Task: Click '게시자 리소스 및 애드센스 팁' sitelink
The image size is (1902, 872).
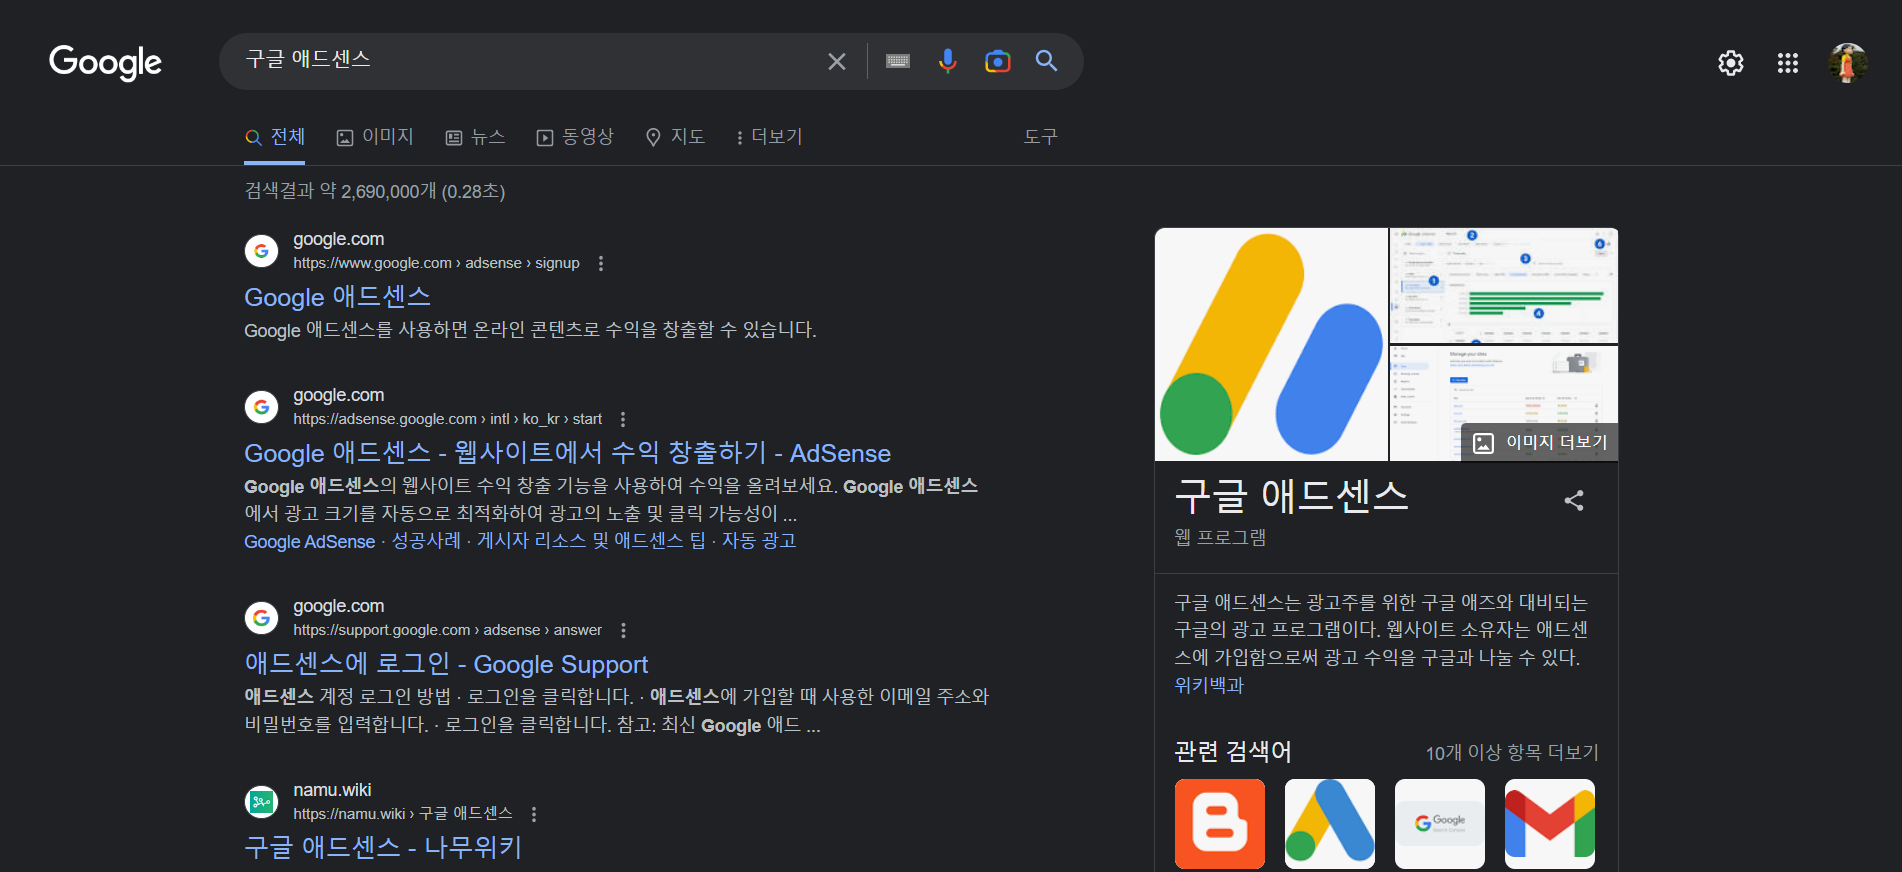Action: point(591,541)
